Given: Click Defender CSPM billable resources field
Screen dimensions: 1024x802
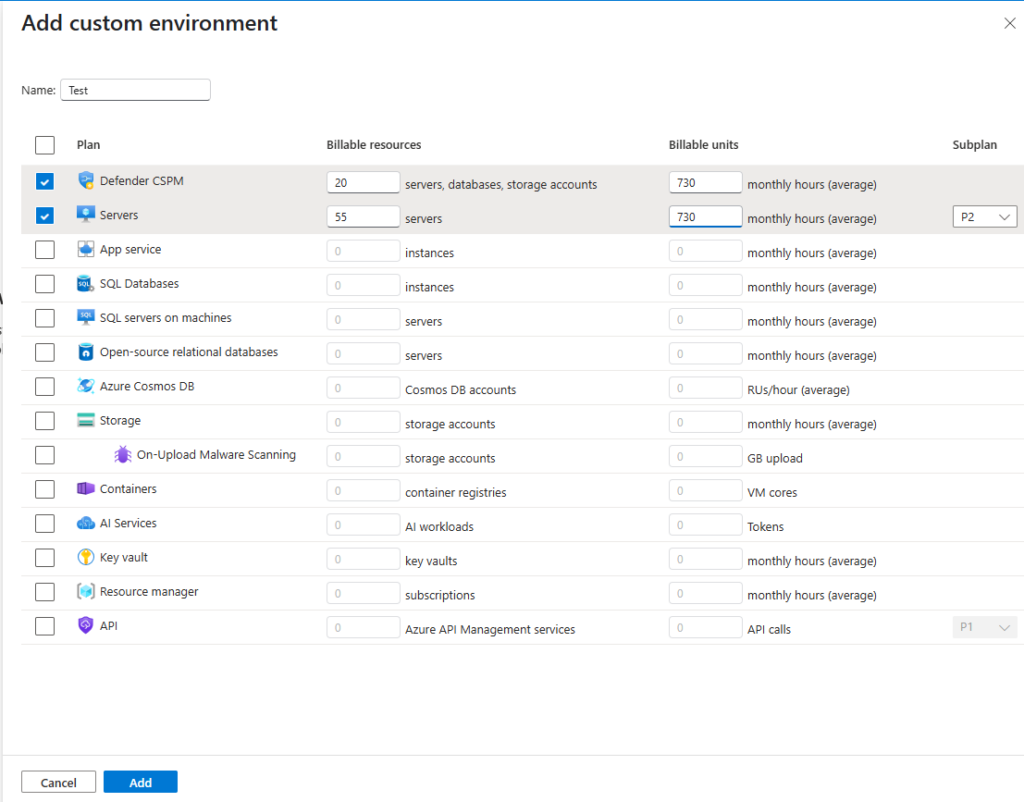Looking at the screenshot, I should click(363, 182).
